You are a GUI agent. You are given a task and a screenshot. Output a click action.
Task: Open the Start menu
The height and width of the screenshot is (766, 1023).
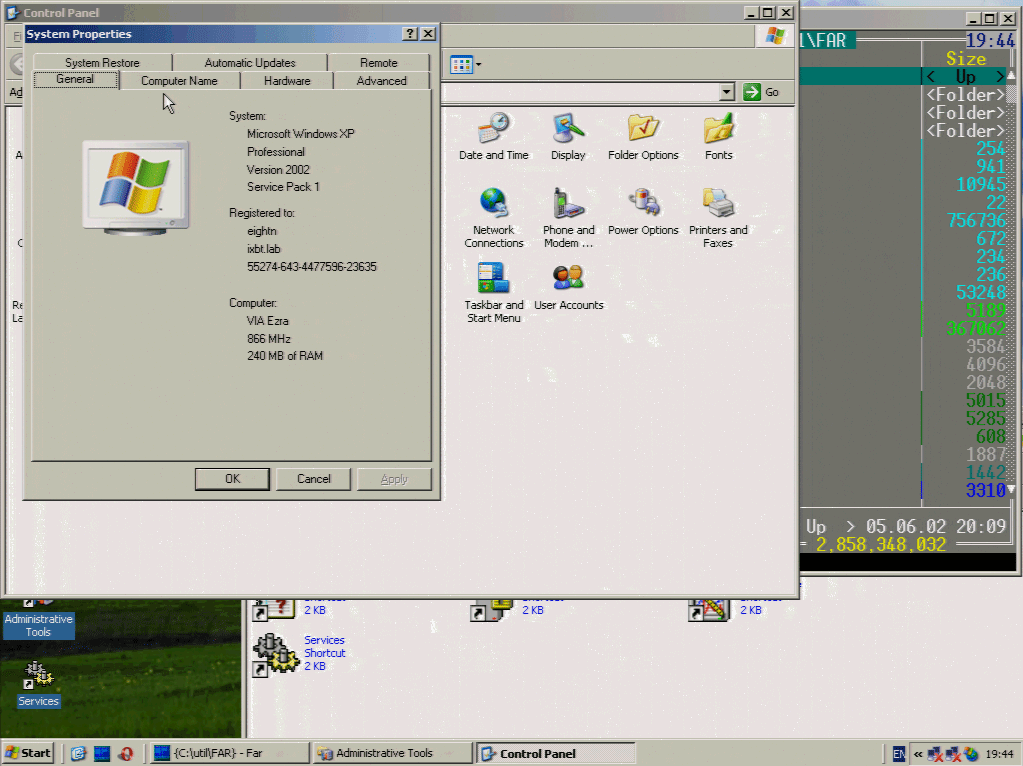click(28, 753)
